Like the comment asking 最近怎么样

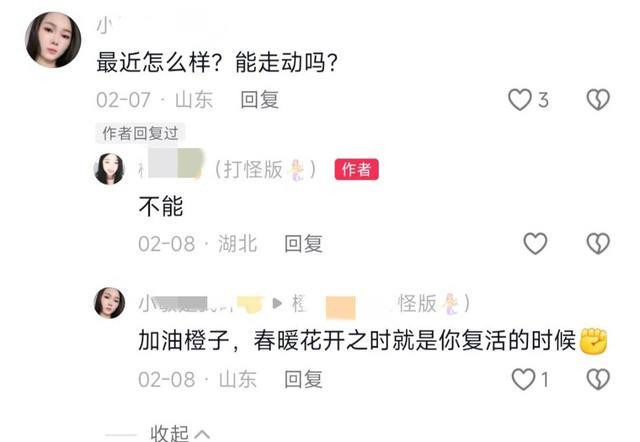[x=520, y=100]
